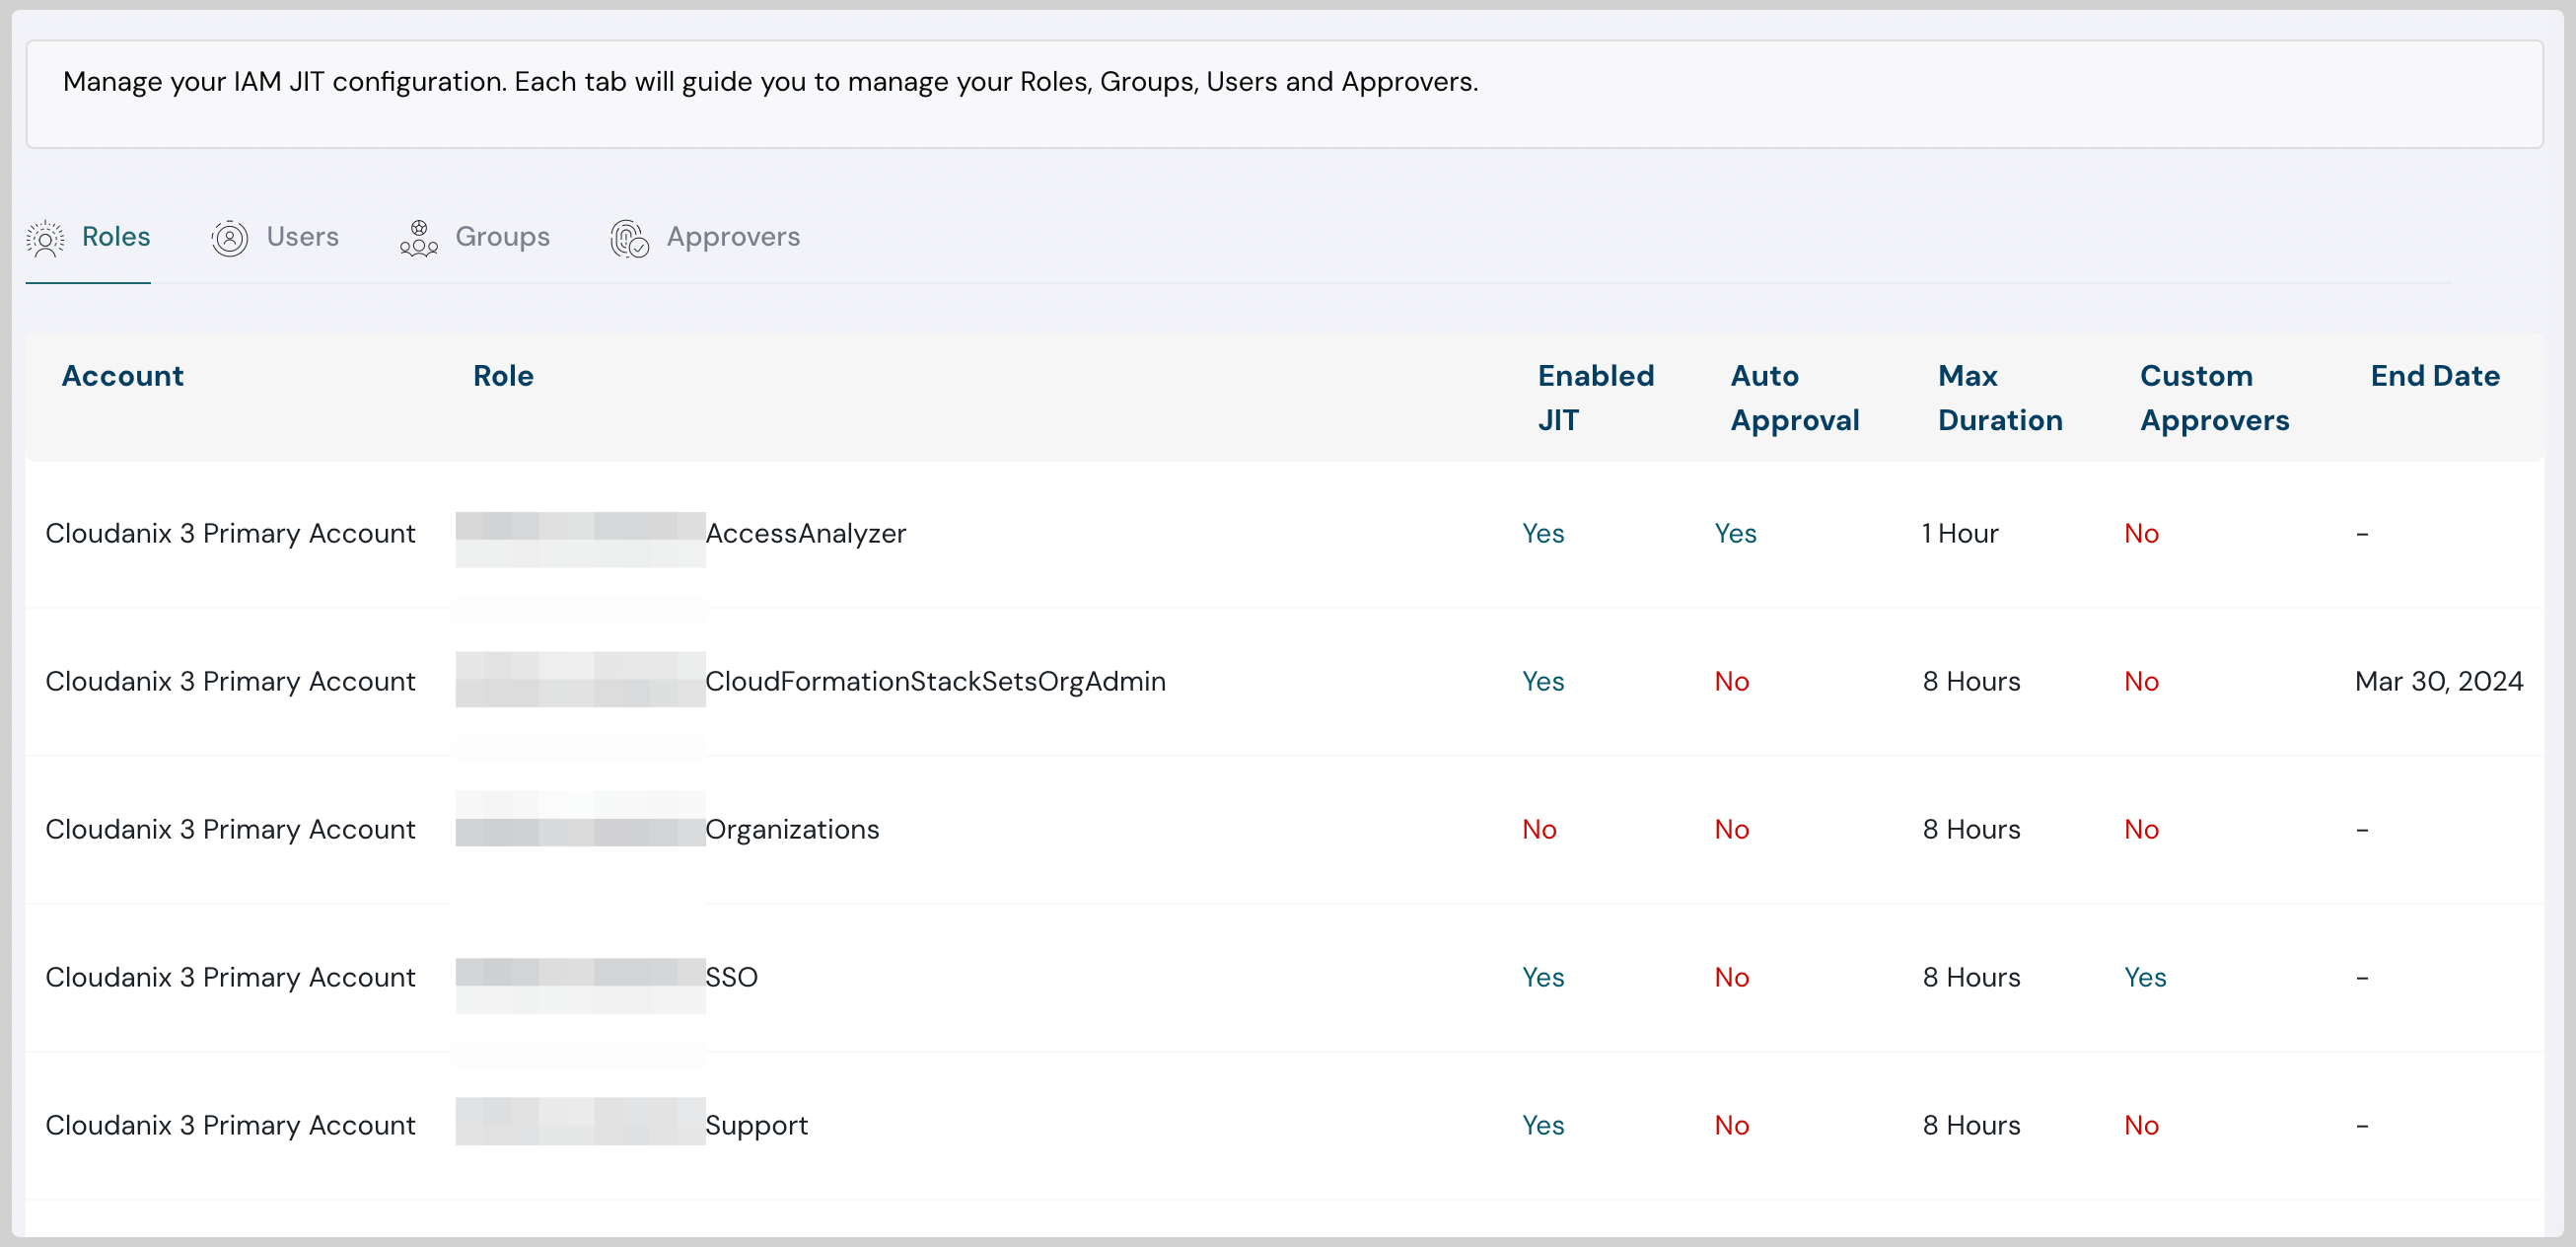Click the Role column header
2576x1247 pixels.
503,376
